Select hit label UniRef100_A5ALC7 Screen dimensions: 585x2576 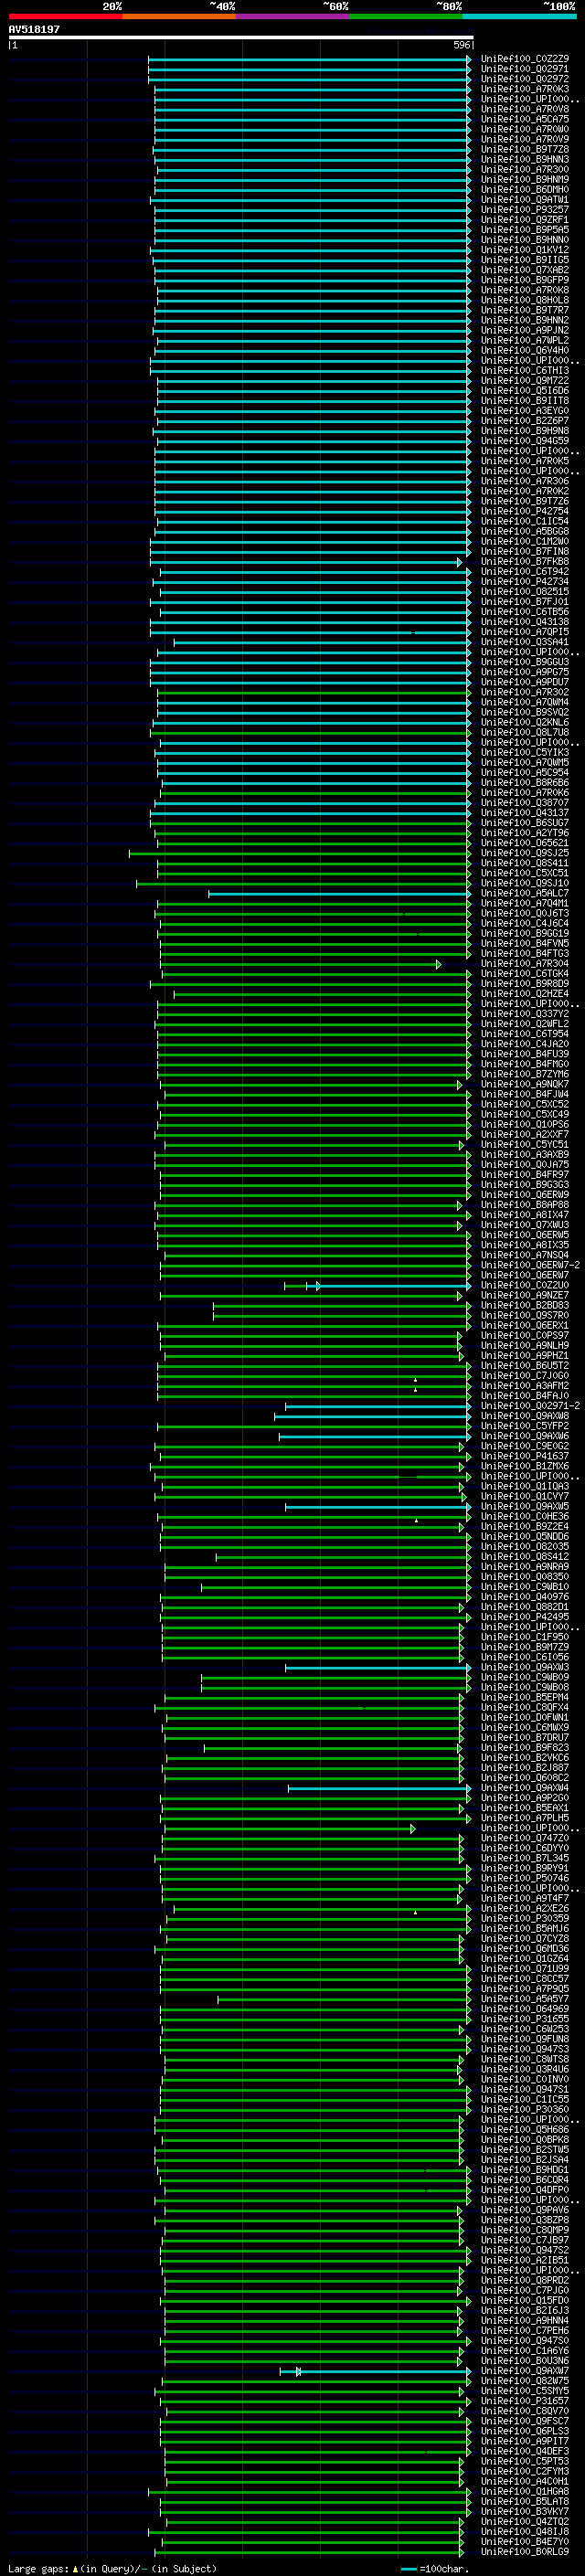click(525, 893)
